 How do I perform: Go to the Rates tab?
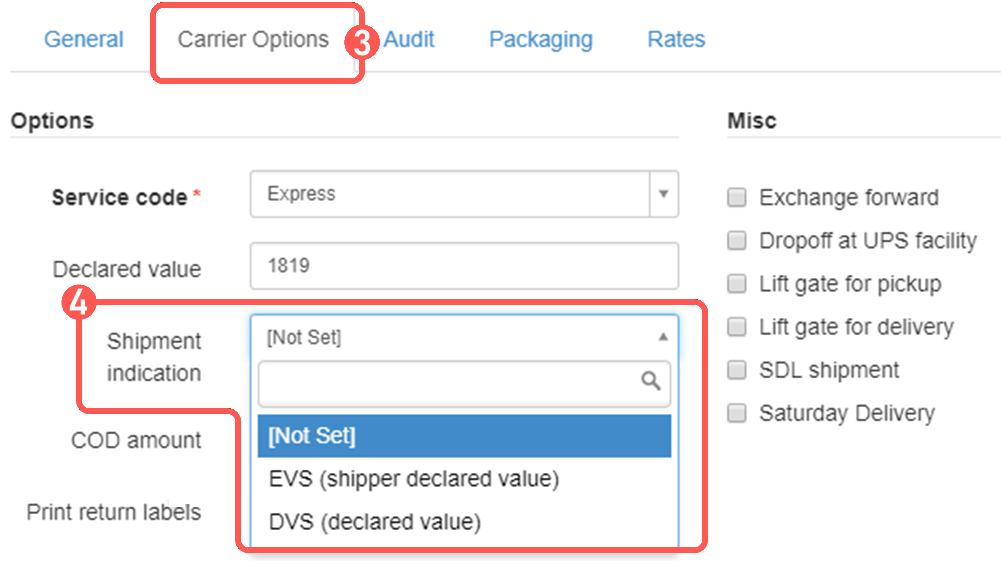tap(676, 39)
